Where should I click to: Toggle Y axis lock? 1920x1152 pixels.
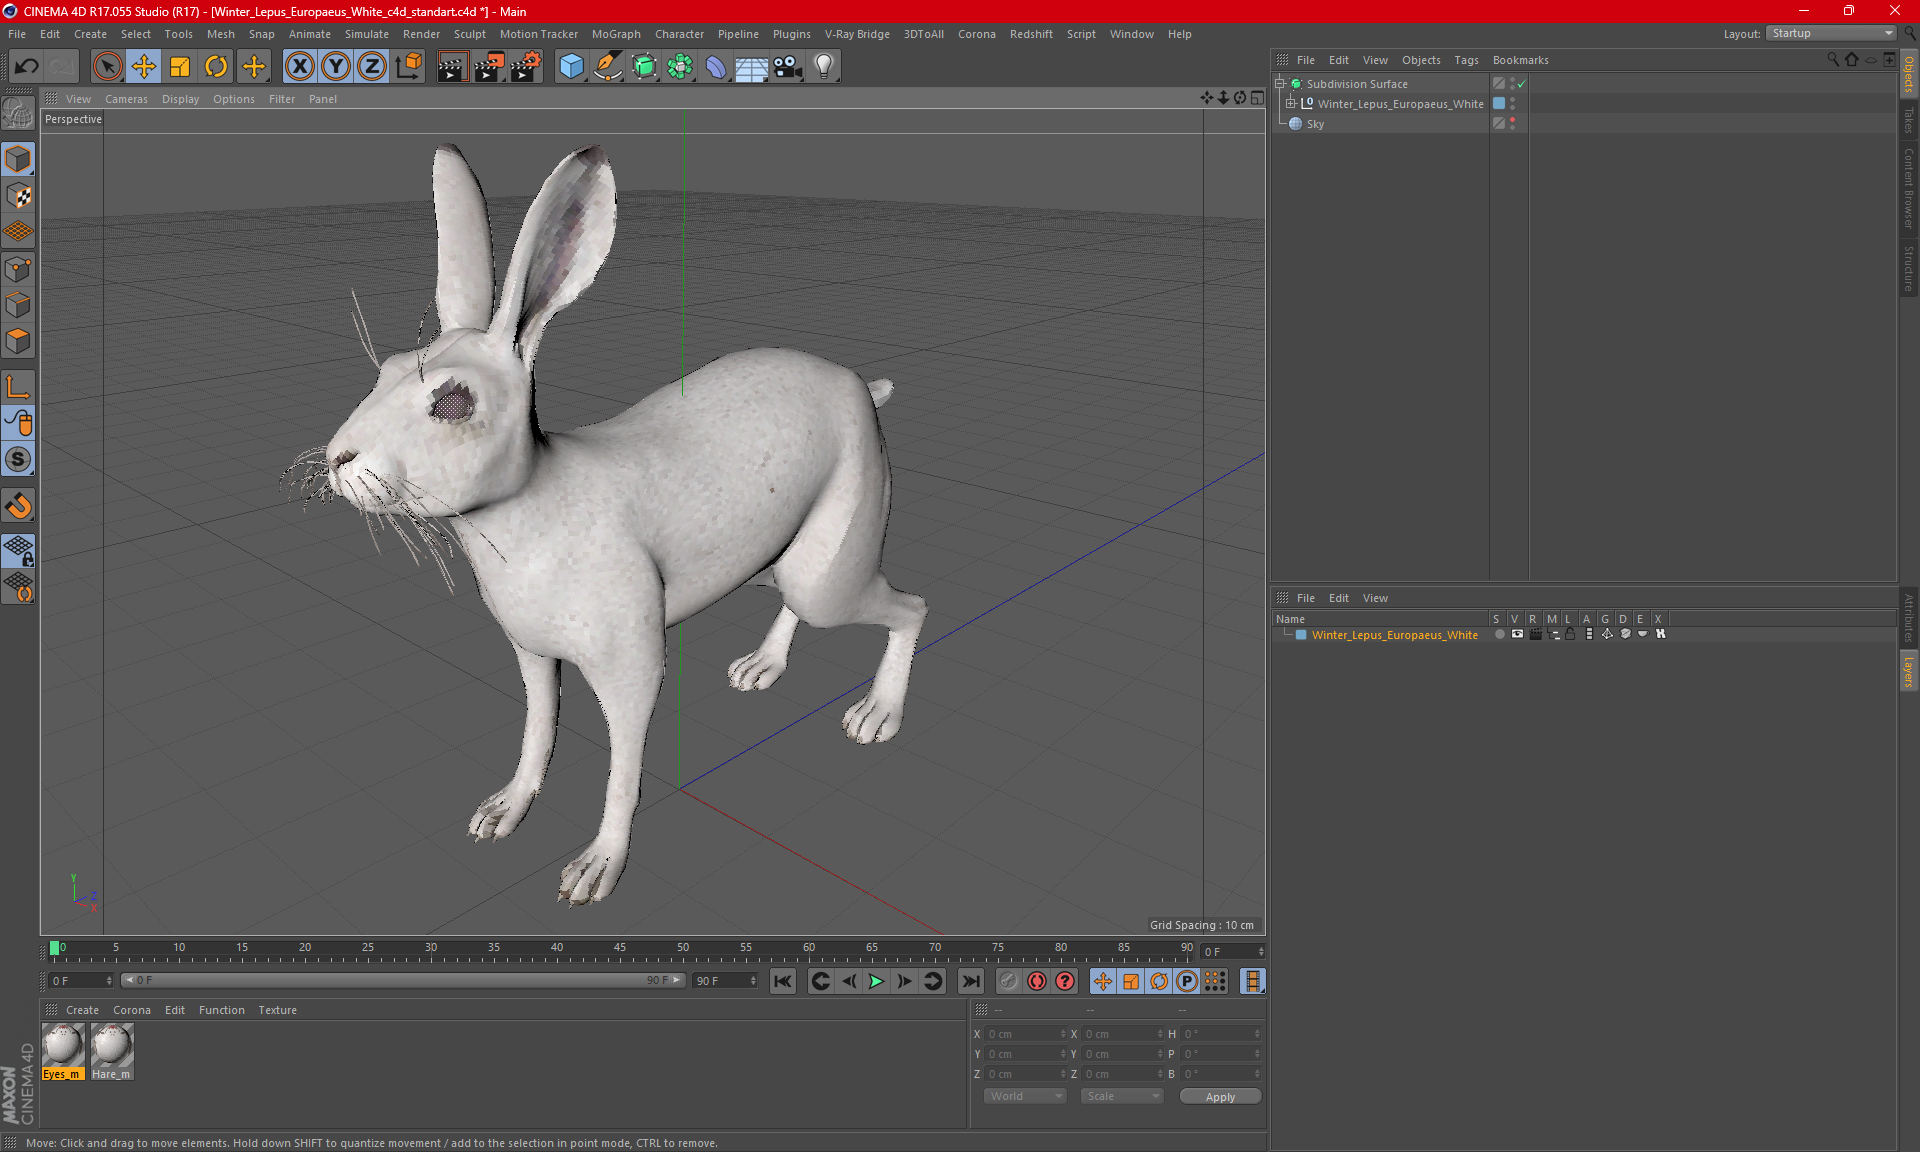coord(336,67)
